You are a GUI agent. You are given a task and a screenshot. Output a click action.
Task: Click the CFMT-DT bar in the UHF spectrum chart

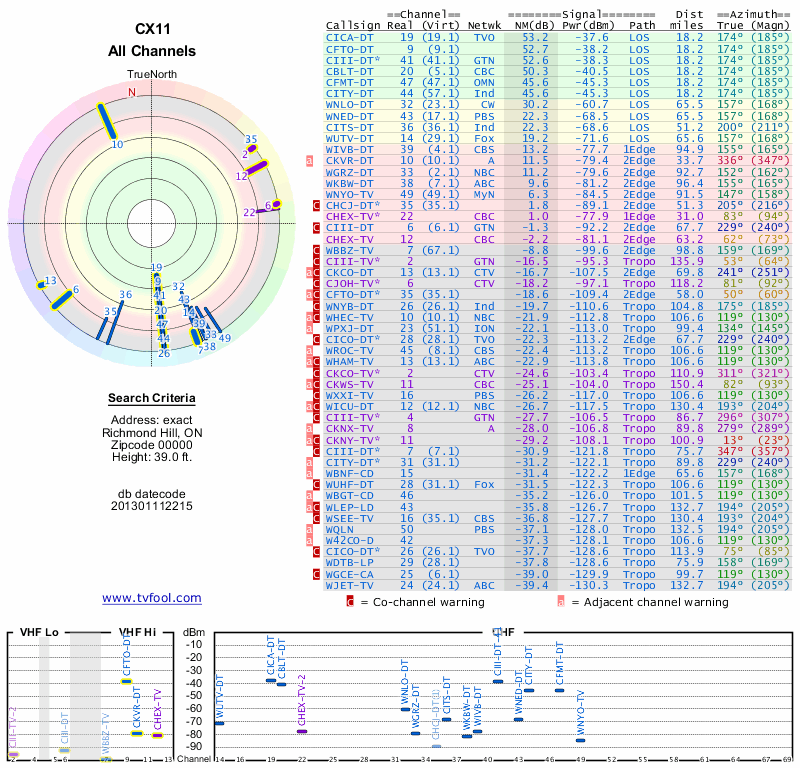coord(560,690)
